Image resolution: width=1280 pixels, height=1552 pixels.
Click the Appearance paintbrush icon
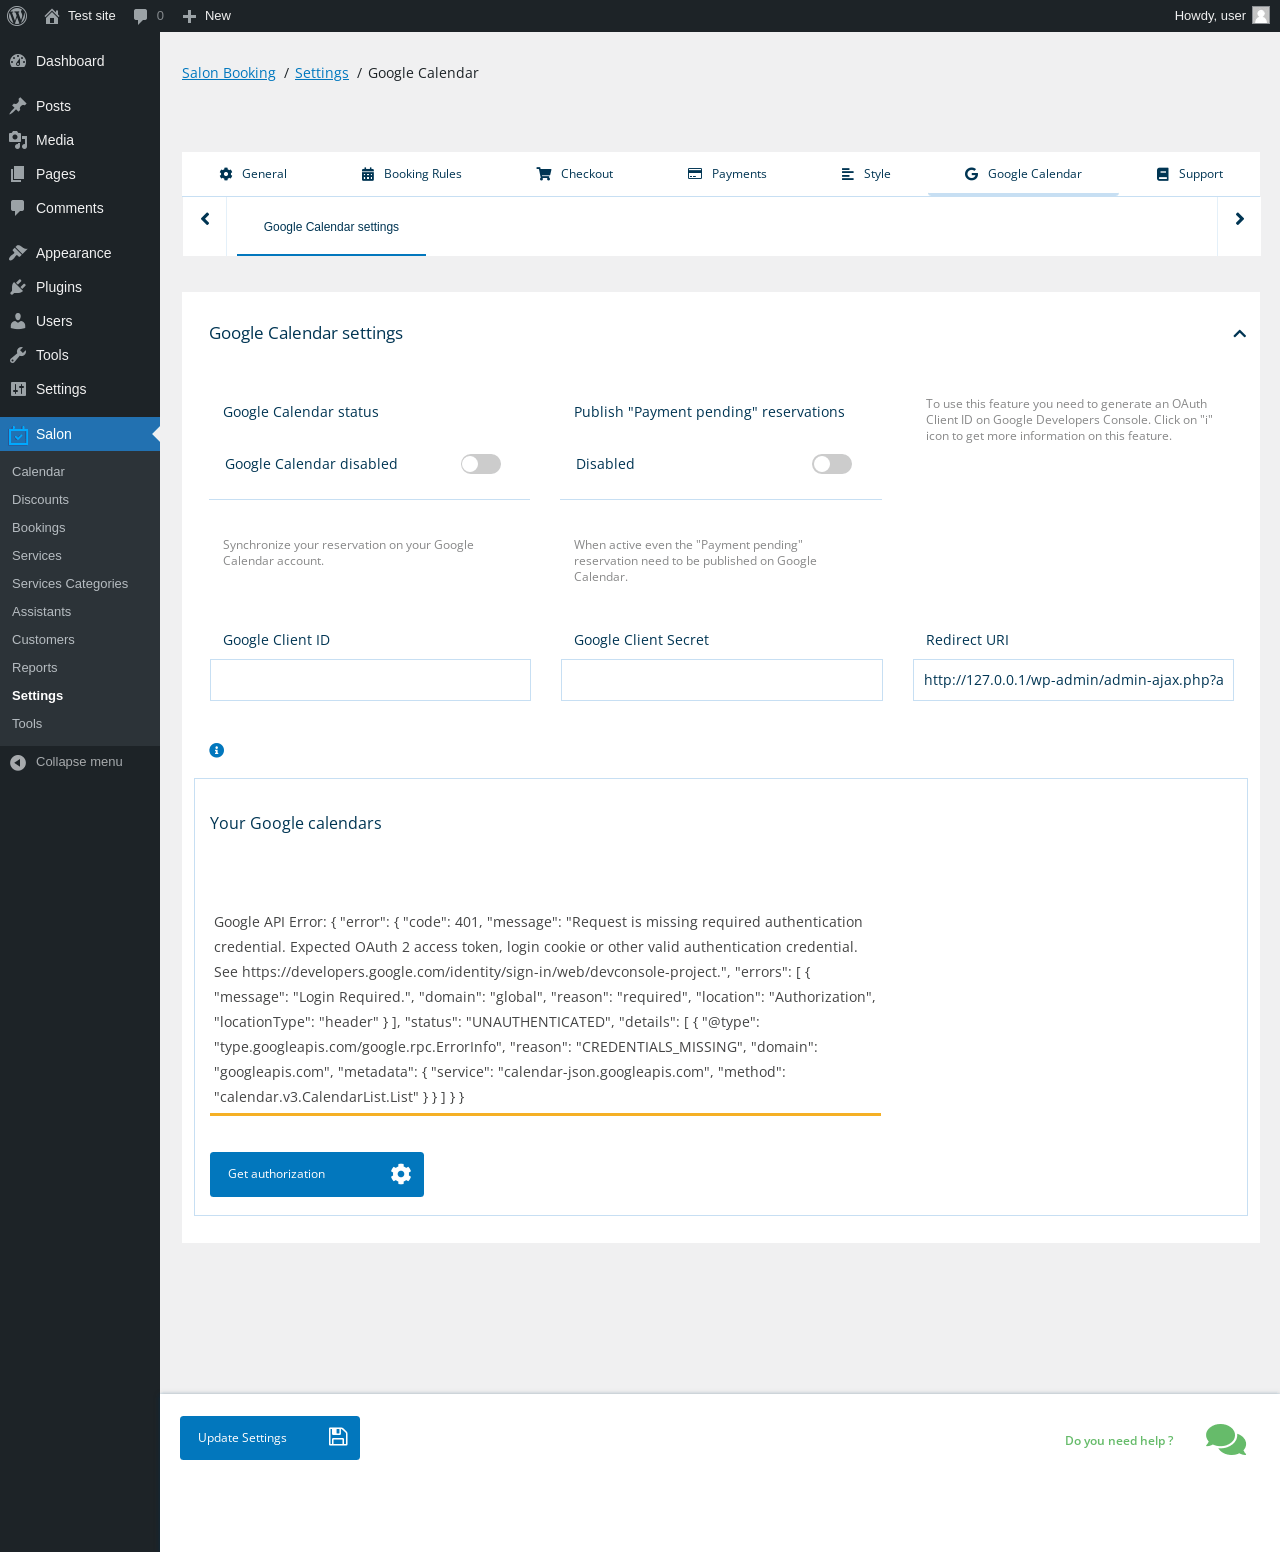(18, 253)
